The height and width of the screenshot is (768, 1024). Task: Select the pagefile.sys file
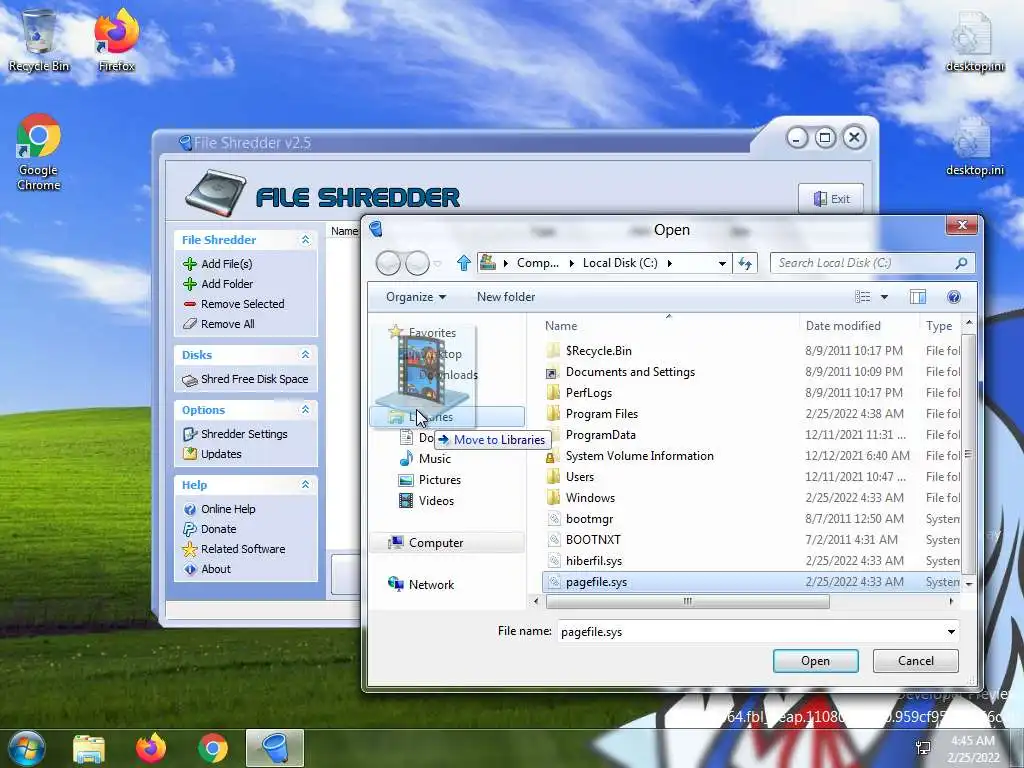point(751,582)
